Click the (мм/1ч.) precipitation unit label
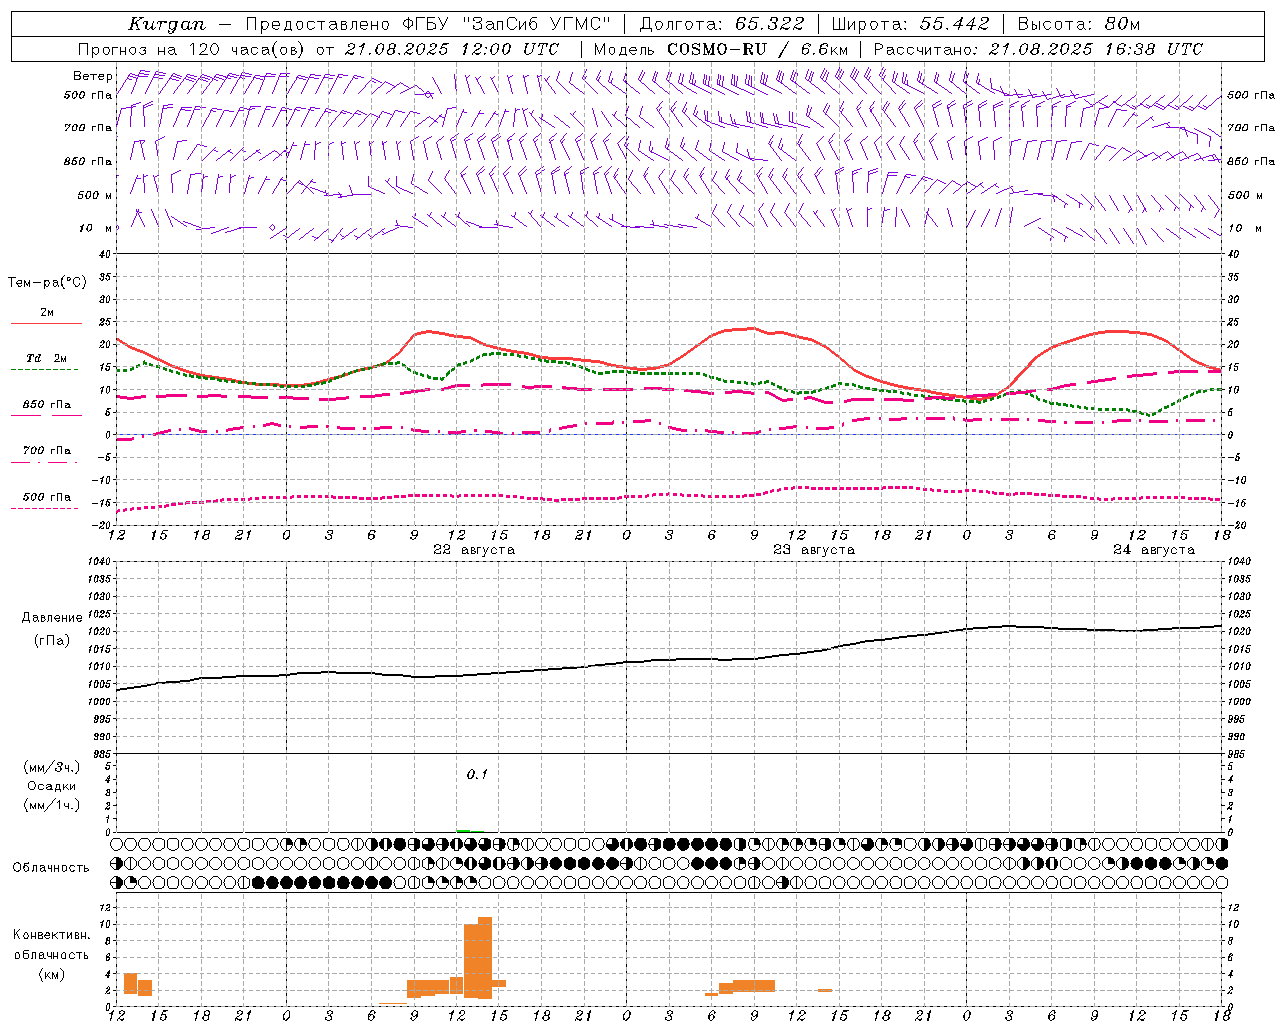1280x1024 pixels. tap(52, 805)
